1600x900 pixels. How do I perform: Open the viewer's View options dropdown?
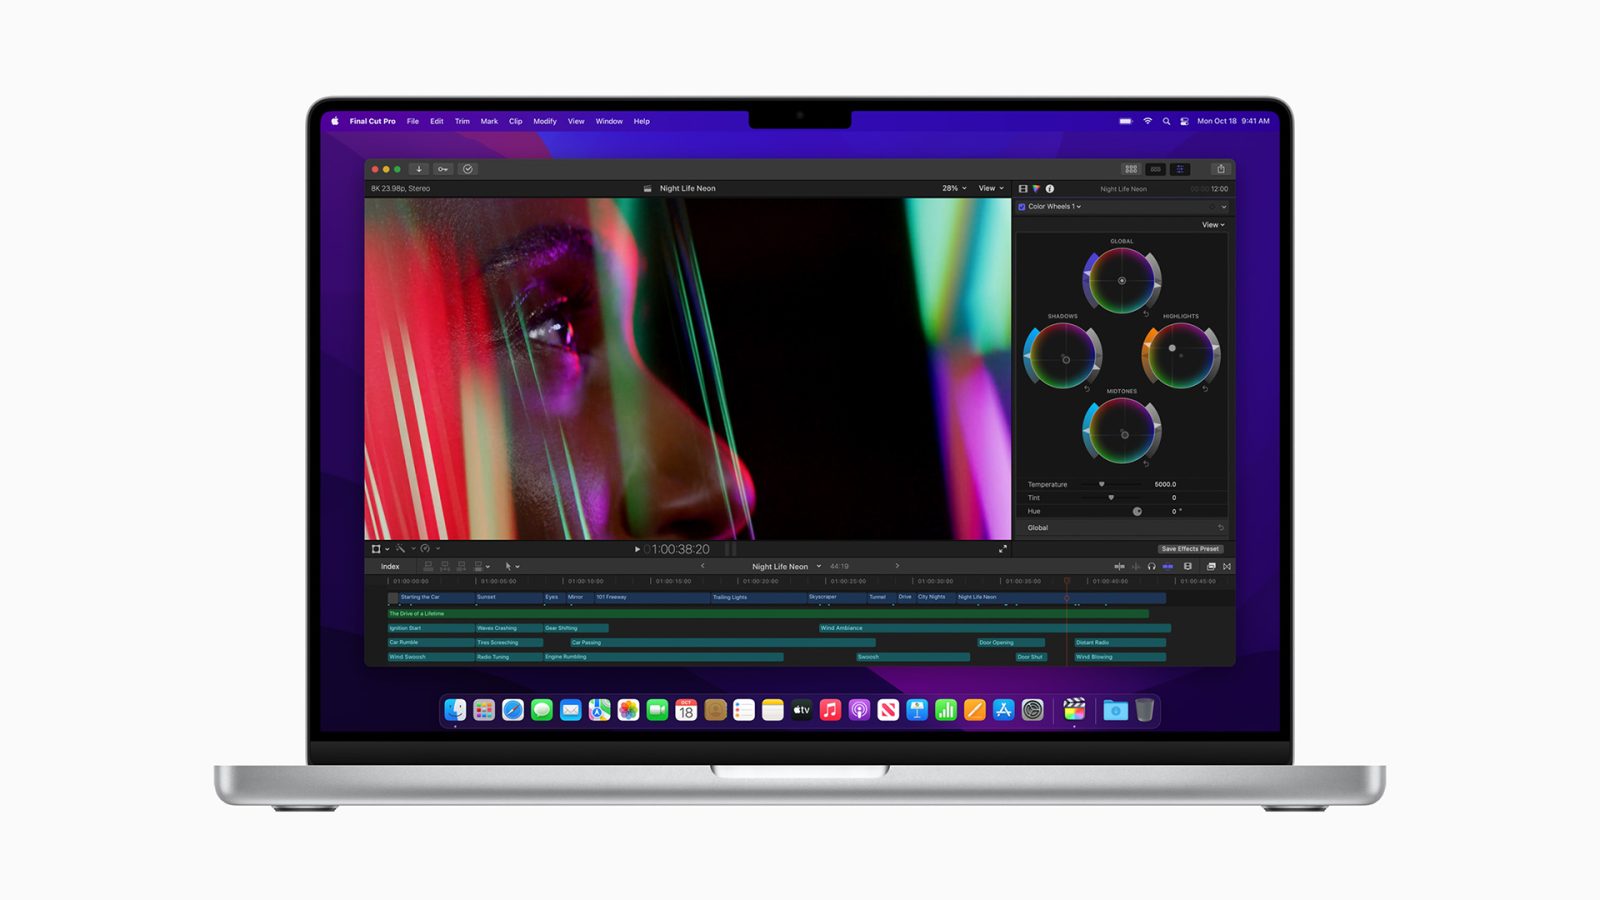pos(991,188)
